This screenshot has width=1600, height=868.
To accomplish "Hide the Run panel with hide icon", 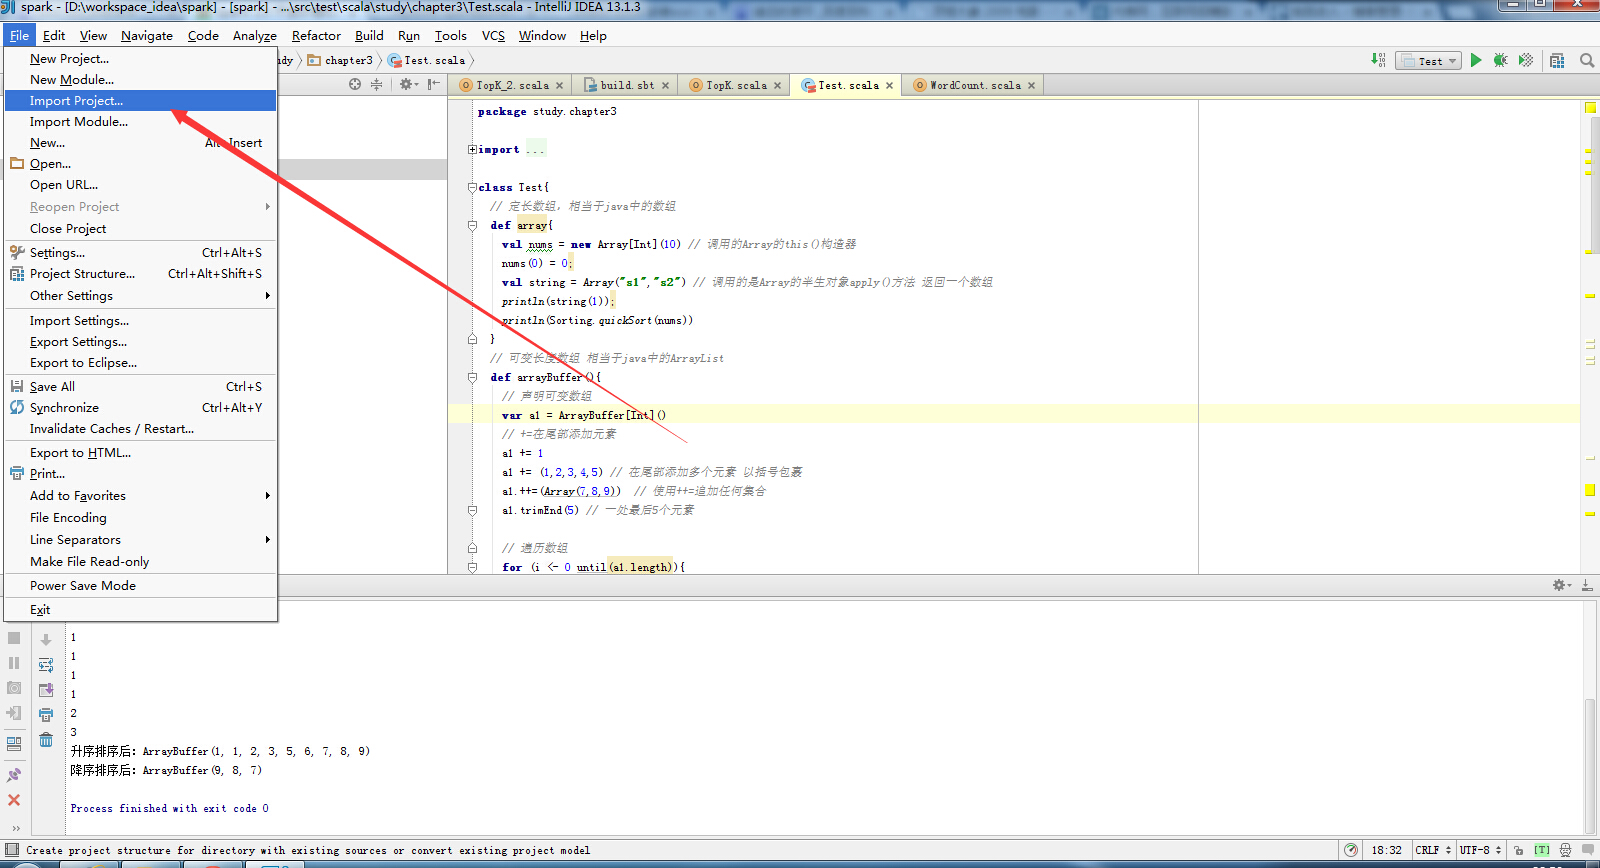I will (x=1587, y=585).
